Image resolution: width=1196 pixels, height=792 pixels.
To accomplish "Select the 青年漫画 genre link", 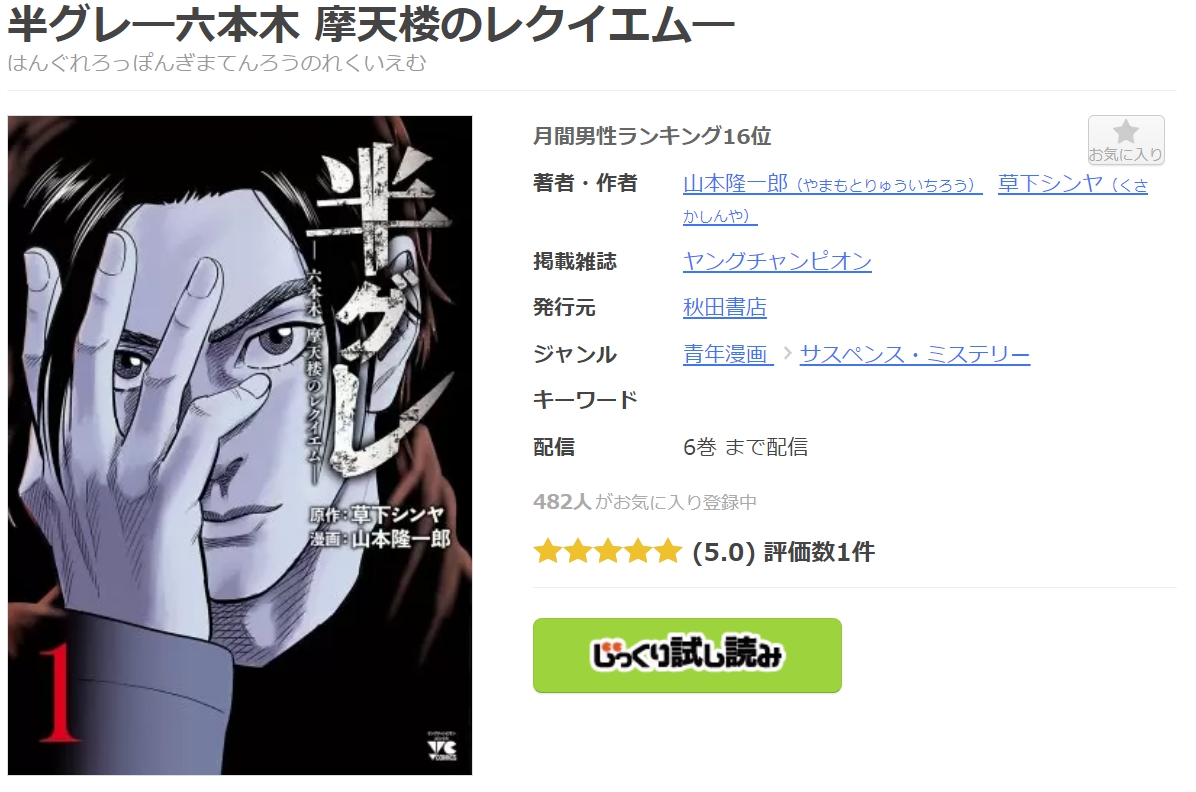I will [728, 354].
